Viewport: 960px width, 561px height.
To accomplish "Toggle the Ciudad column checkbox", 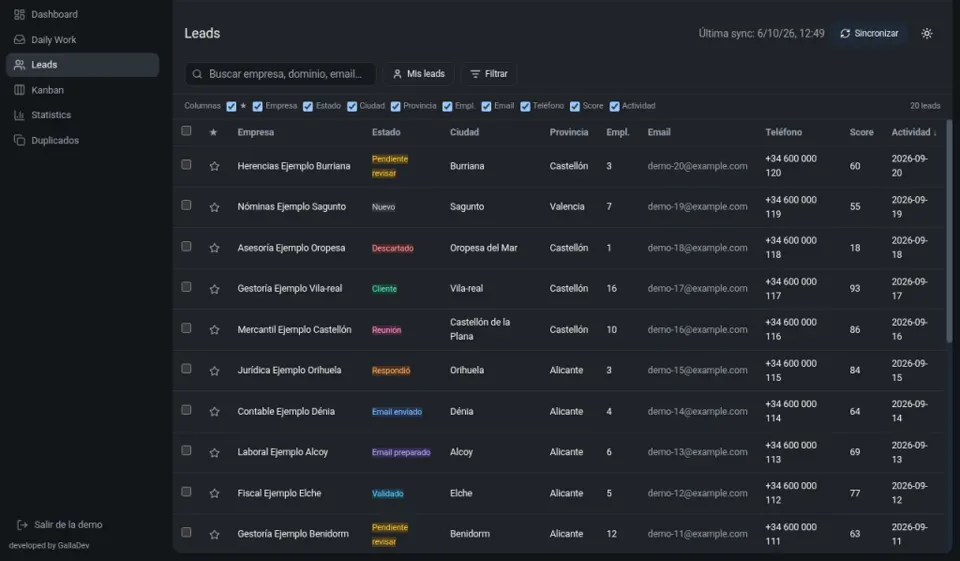I will (x=351, y=107).
